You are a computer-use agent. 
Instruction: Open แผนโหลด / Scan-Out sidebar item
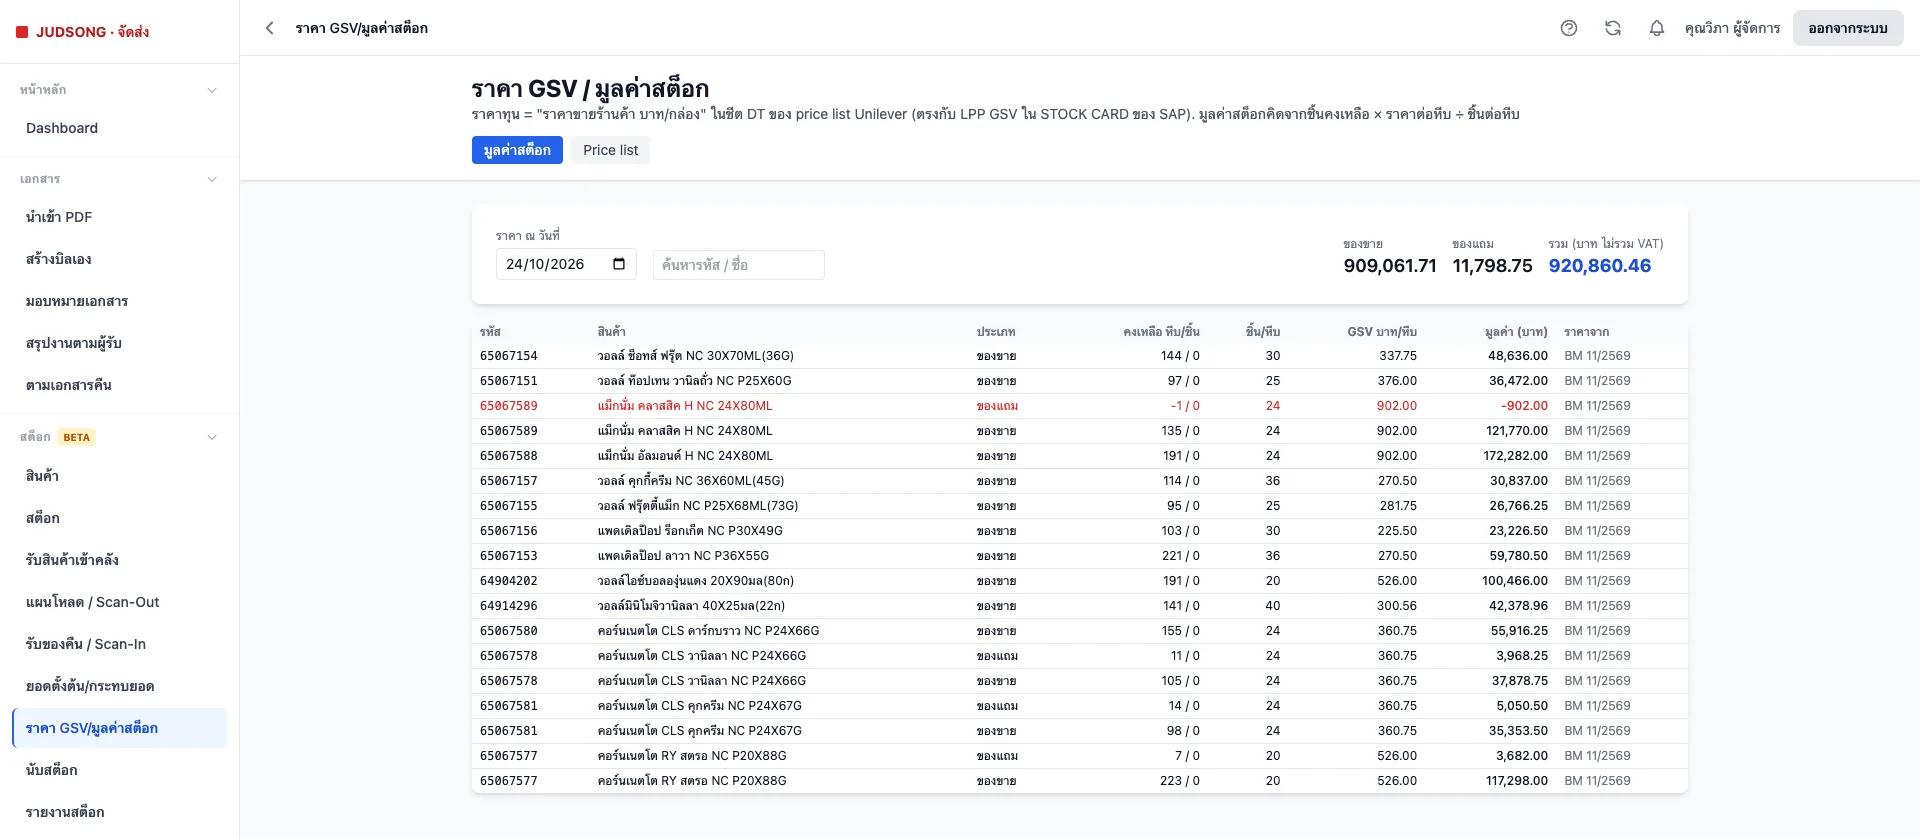tap(119, 602)
